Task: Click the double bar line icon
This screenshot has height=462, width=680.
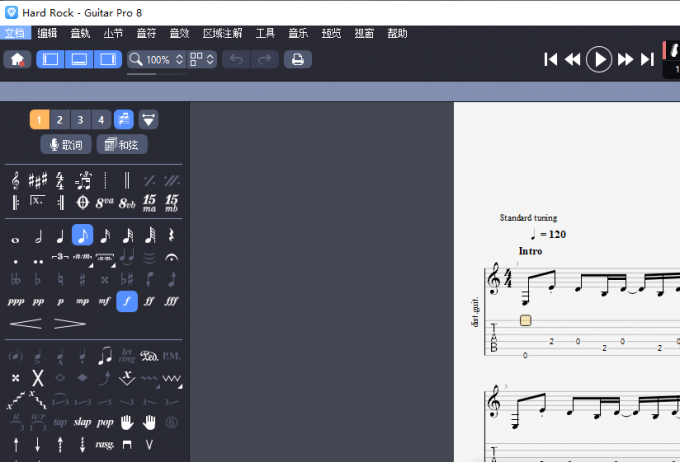Action: [x=127, y=180]
